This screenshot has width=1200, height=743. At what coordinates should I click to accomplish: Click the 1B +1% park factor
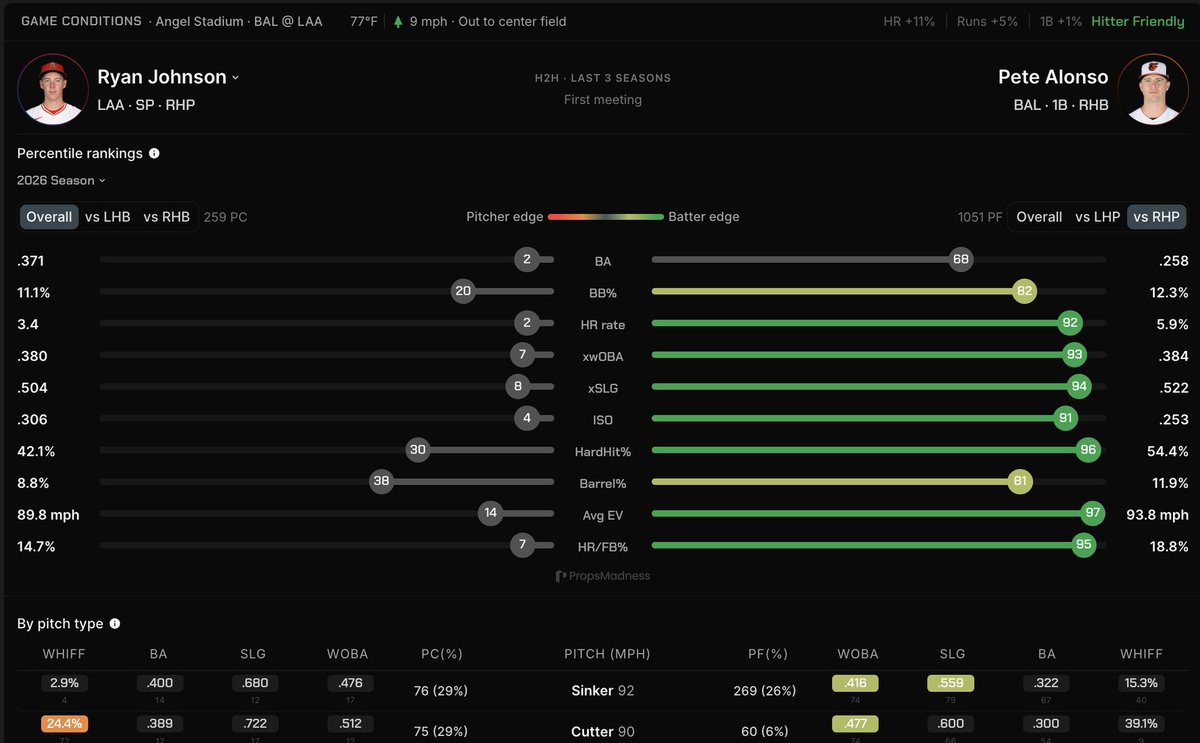click(1061, 21)
